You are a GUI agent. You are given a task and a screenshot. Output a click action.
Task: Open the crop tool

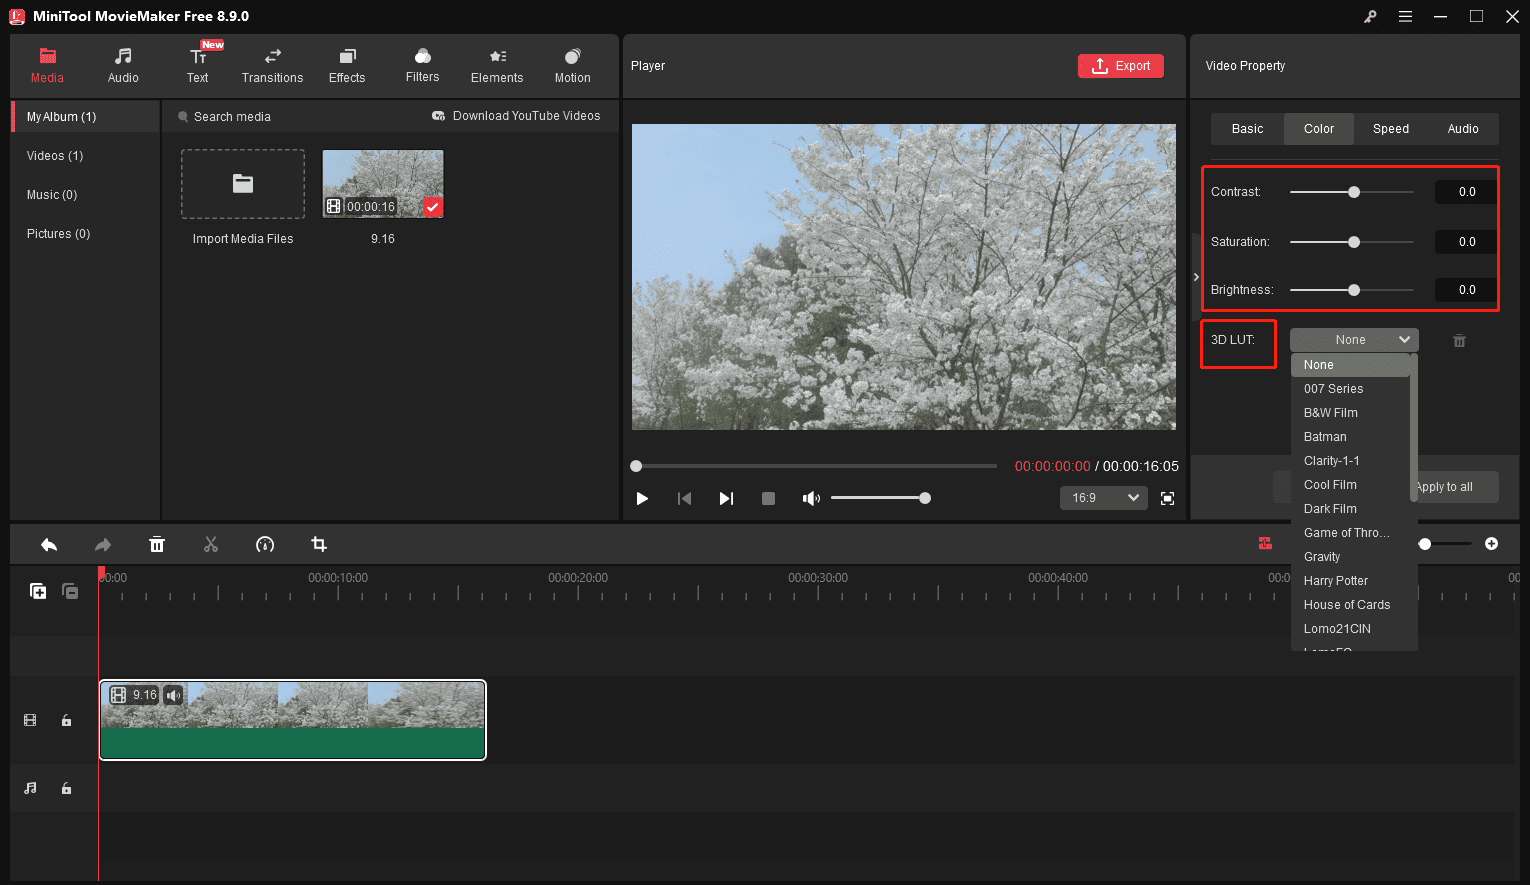[319, 544]
